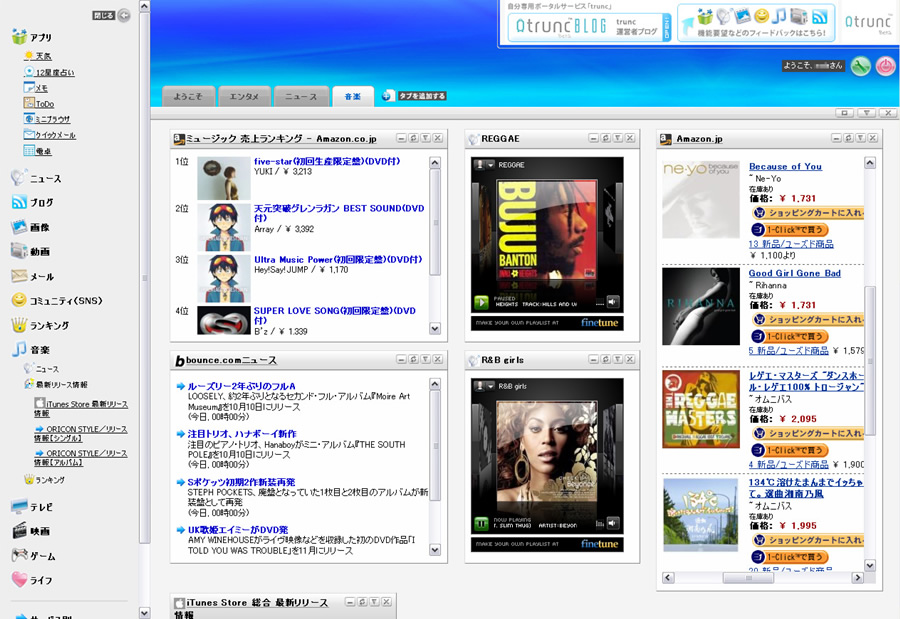Open the five-star(初回生産限定盤) ranking link
Viewport: 900px width, 619px height.
327,161
